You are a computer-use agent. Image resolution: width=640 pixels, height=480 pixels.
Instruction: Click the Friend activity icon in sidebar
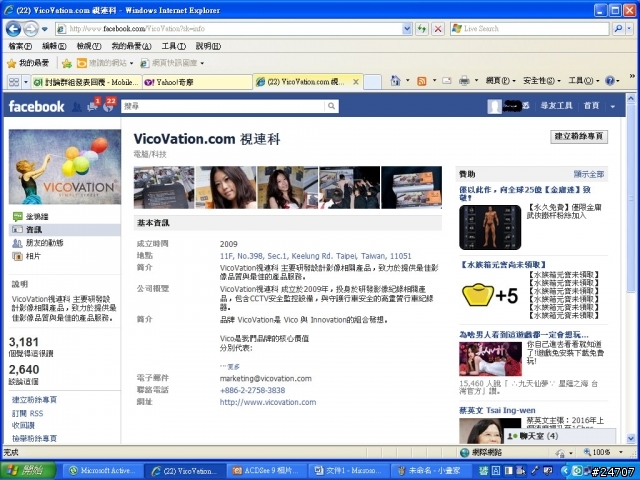point(17,243)
